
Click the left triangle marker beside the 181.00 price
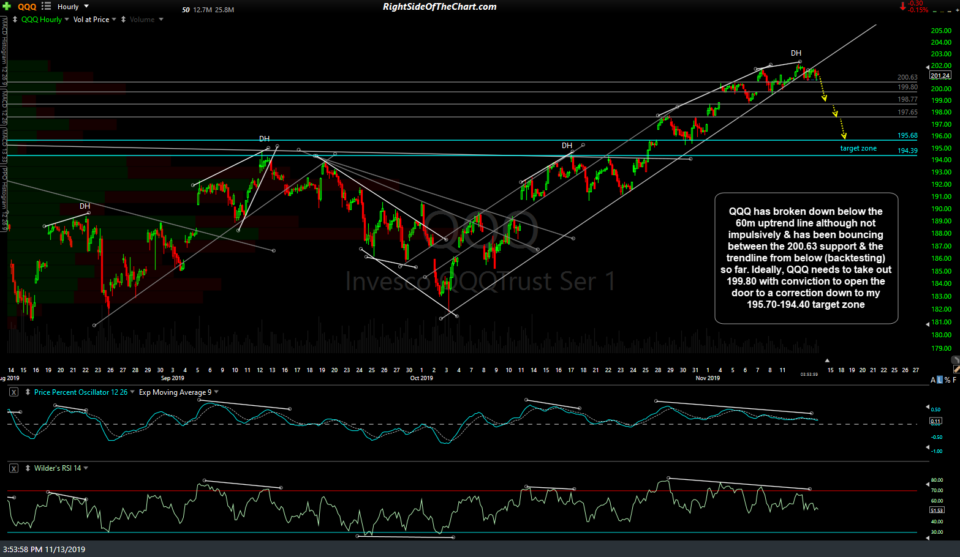[x=927, y=324]
